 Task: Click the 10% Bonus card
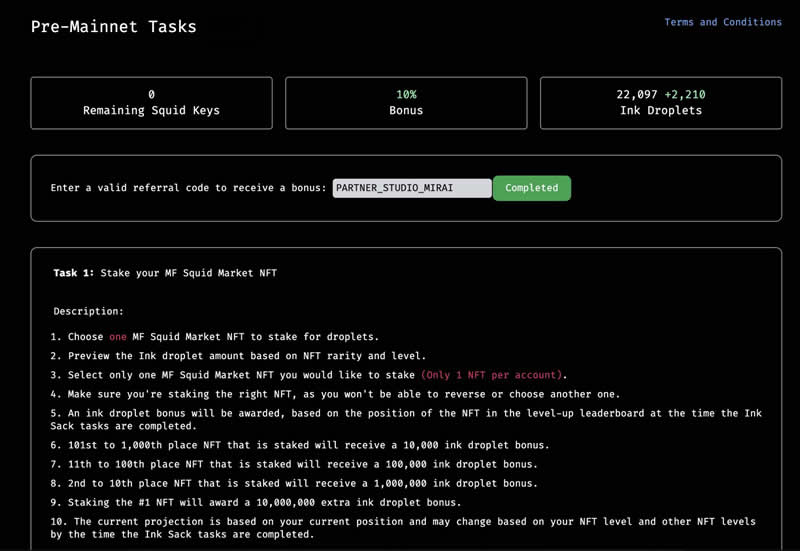(x=406, y=103)
